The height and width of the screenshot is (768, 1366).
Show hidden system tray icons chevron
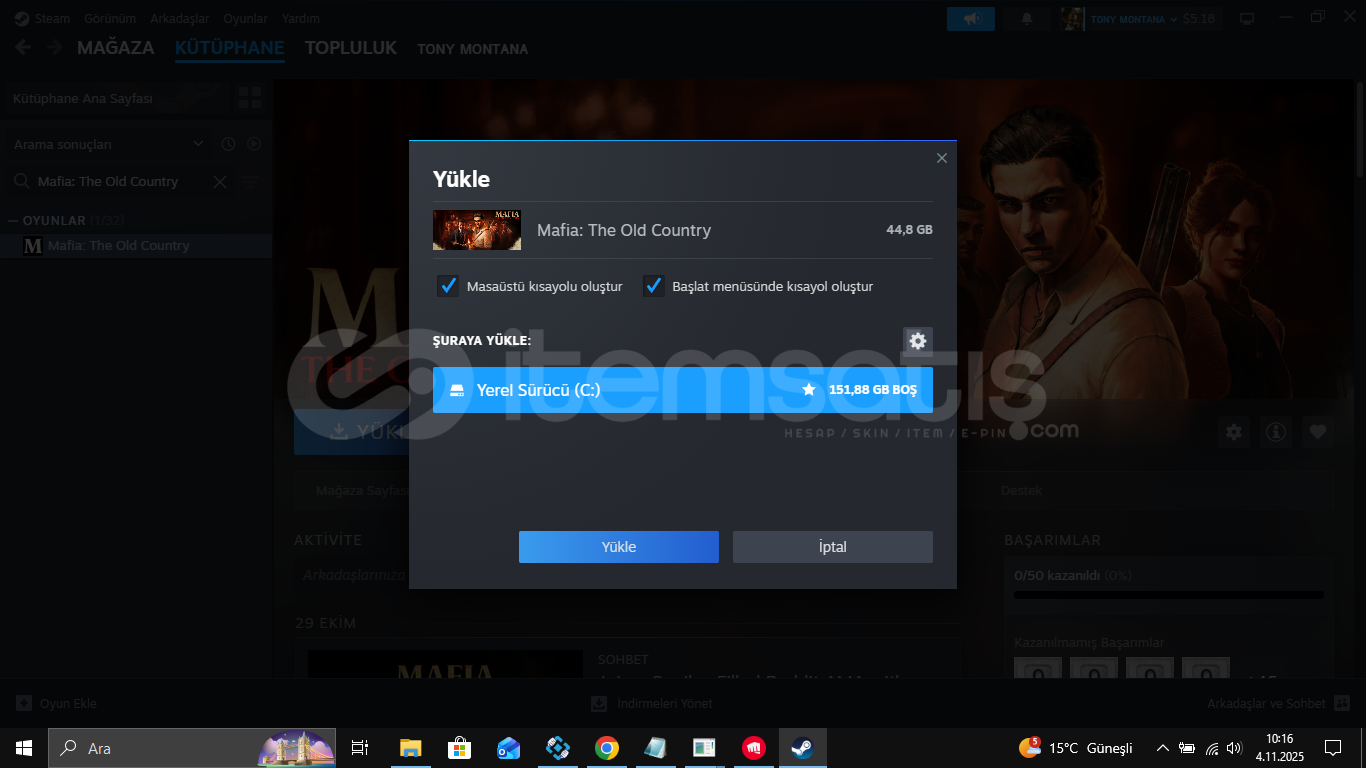(1162, 748)
